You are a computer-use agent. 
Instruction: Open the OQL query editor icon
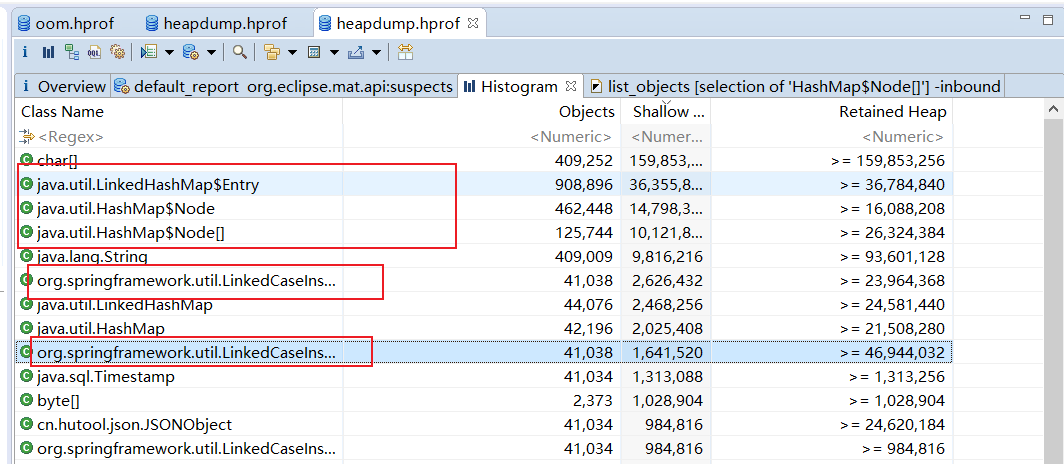(94, 52)
